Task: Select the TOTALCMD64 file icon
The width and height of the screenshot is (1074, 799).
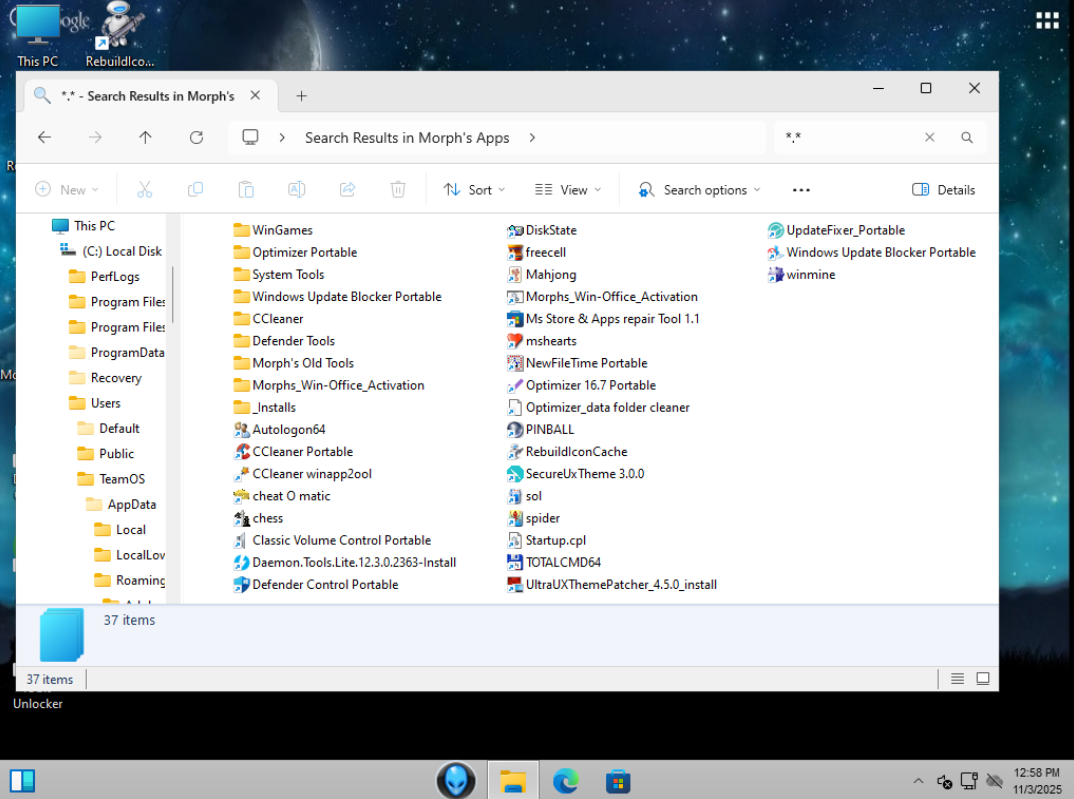Action: point(515,562)
